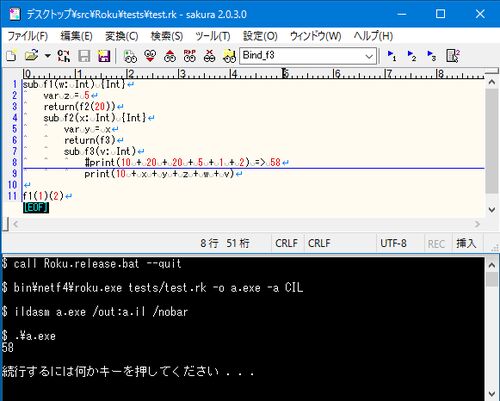This screenshot has height=401, width=500.
Task: Click the editor vertical scrollbar down arrow
Action: click(x=492, y=209)
